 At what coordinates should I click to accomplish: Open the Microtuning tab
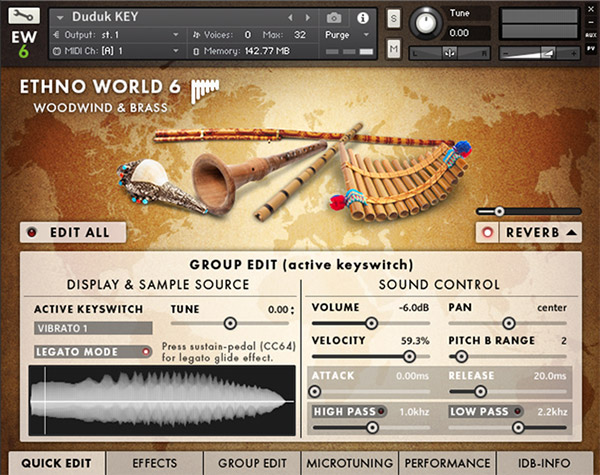[x=348, y=463]
